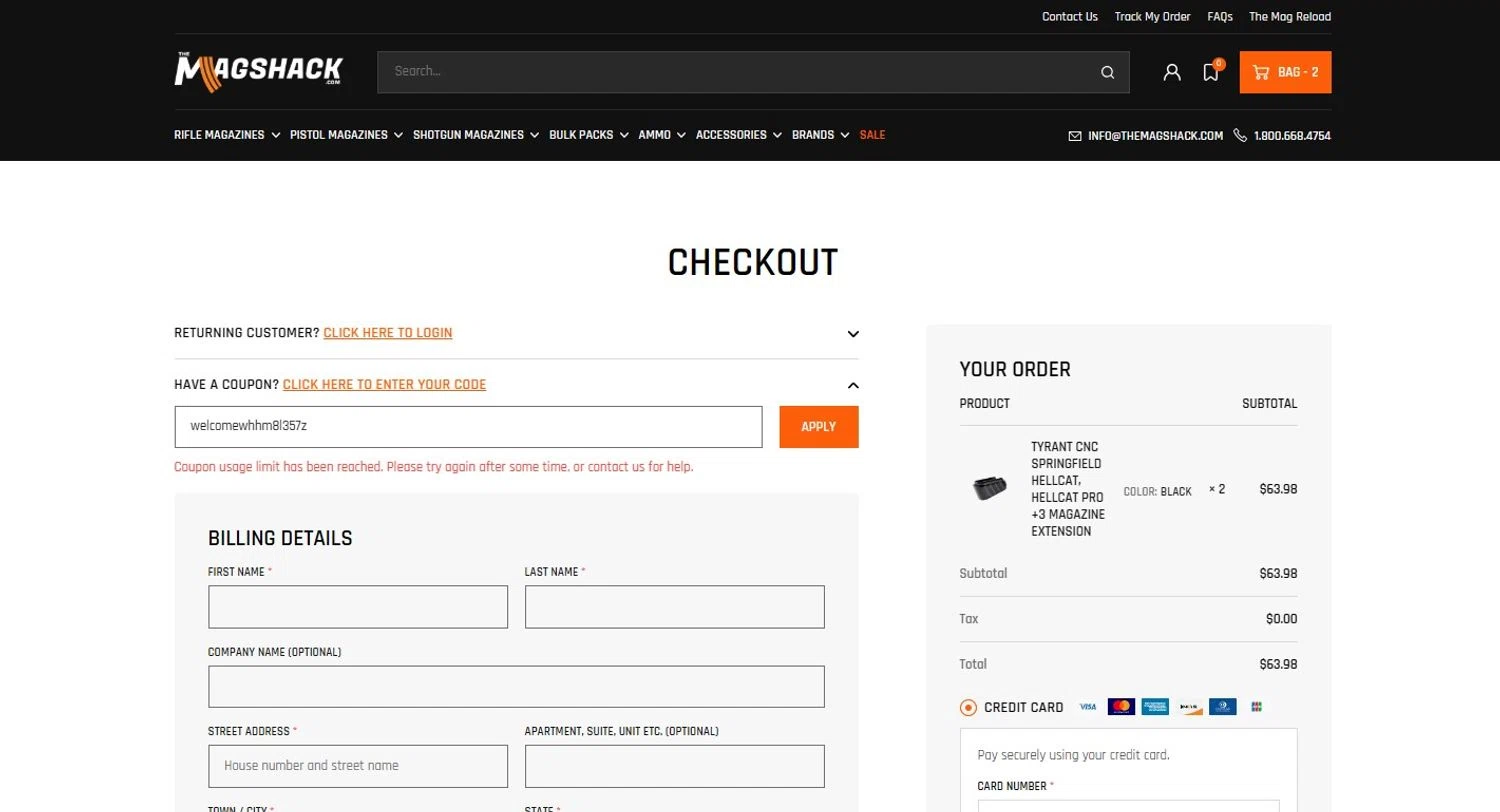Focus the site search field
Image resolution: width=1500 pixels, height=812 pixels.
(x=740, y=72)
